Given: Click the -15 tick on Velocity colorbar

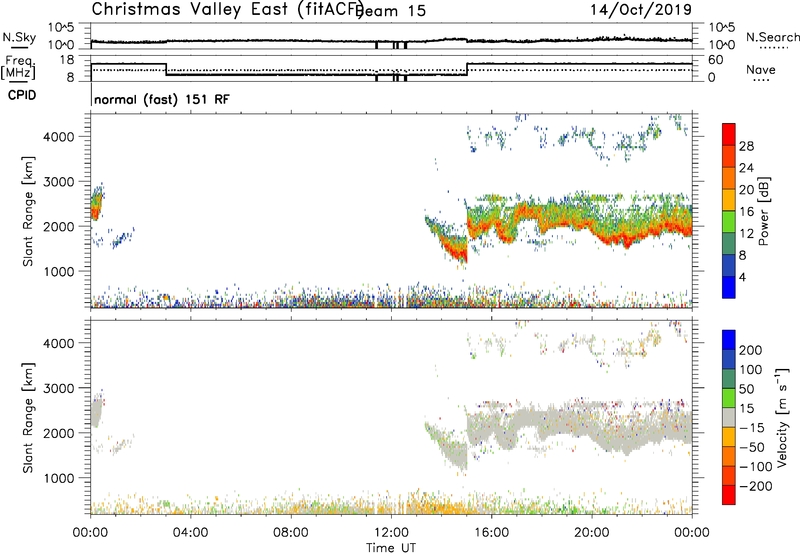Looking at the screenshot, I should coord(752,427).
